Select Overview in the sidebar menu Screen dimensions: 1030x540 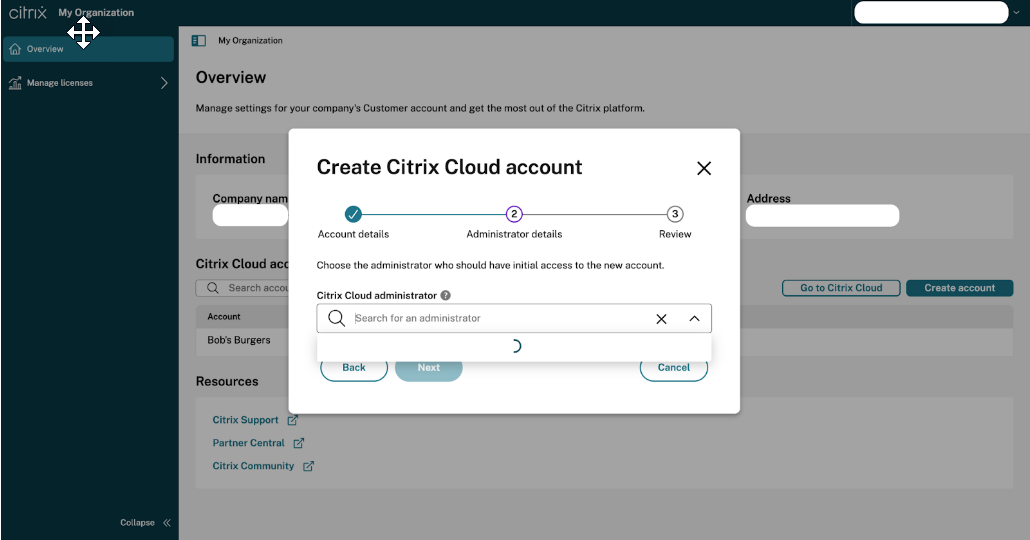coord(89,49)
